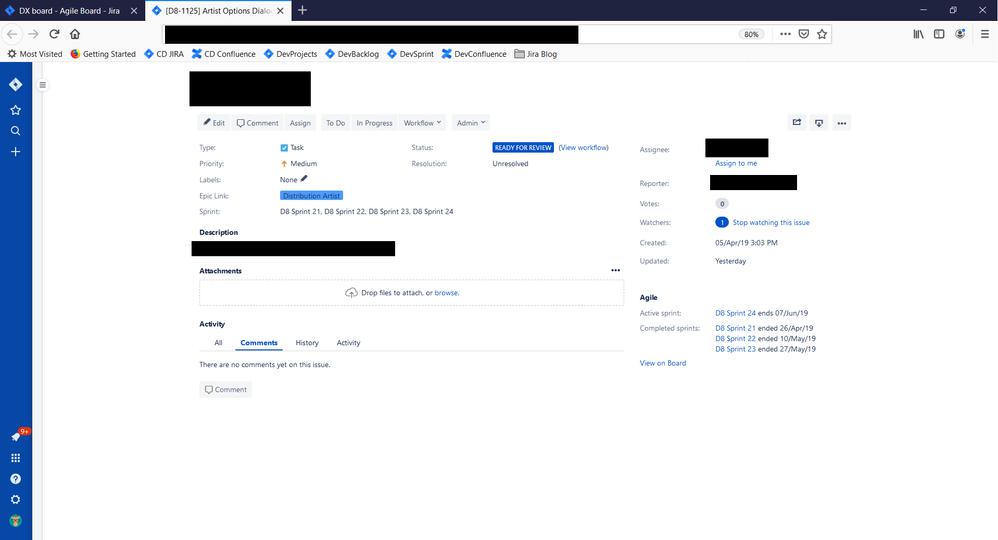The height and width of the screenshot is (540, 998).
Task: Expand the Workflow dropdown
Action: (422, 123)
